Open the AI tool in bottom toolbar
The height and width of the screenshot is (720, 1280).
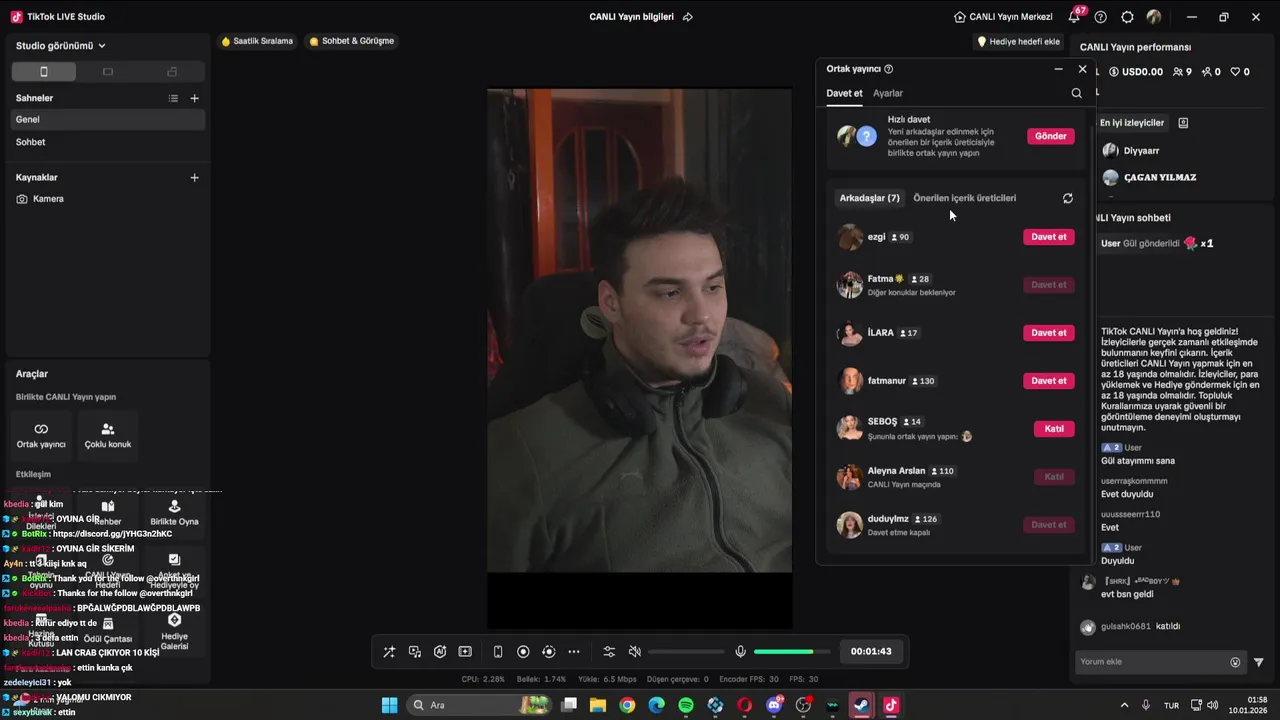click(440, 652)
